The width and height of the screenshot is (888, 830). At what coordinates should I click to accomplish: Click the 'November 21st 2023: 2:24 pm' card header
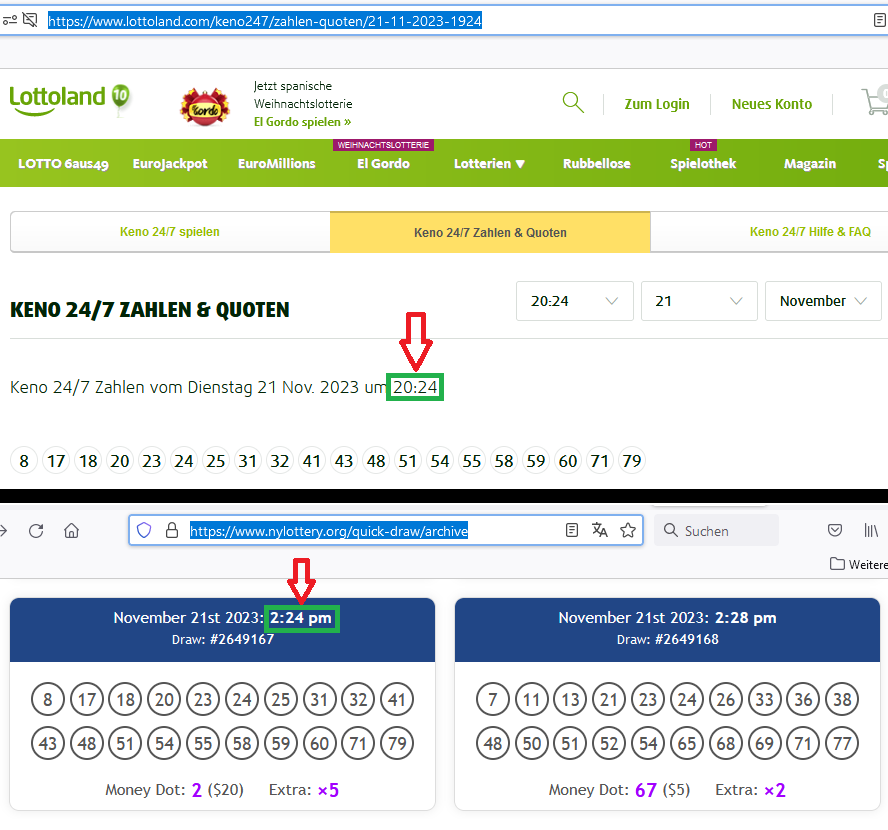[x=223, y=629]
